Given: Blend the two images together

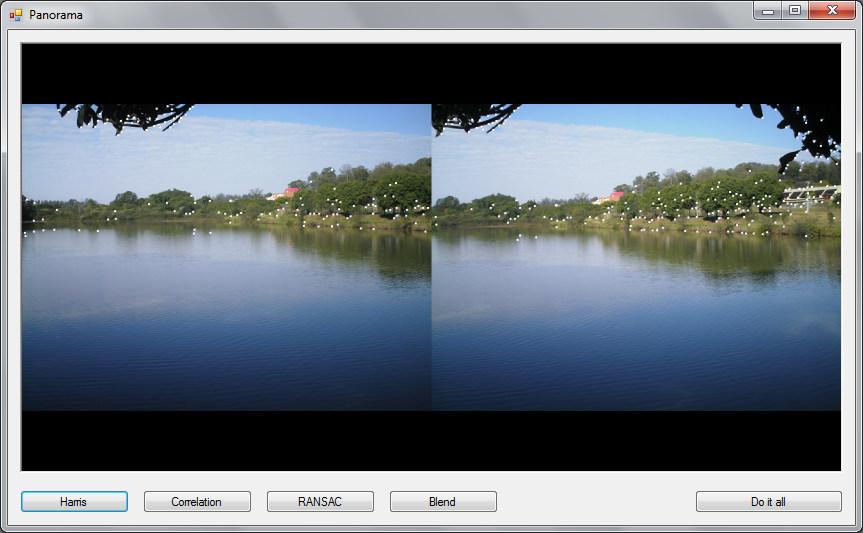Looking at the screenshot, I should point(443,502).
